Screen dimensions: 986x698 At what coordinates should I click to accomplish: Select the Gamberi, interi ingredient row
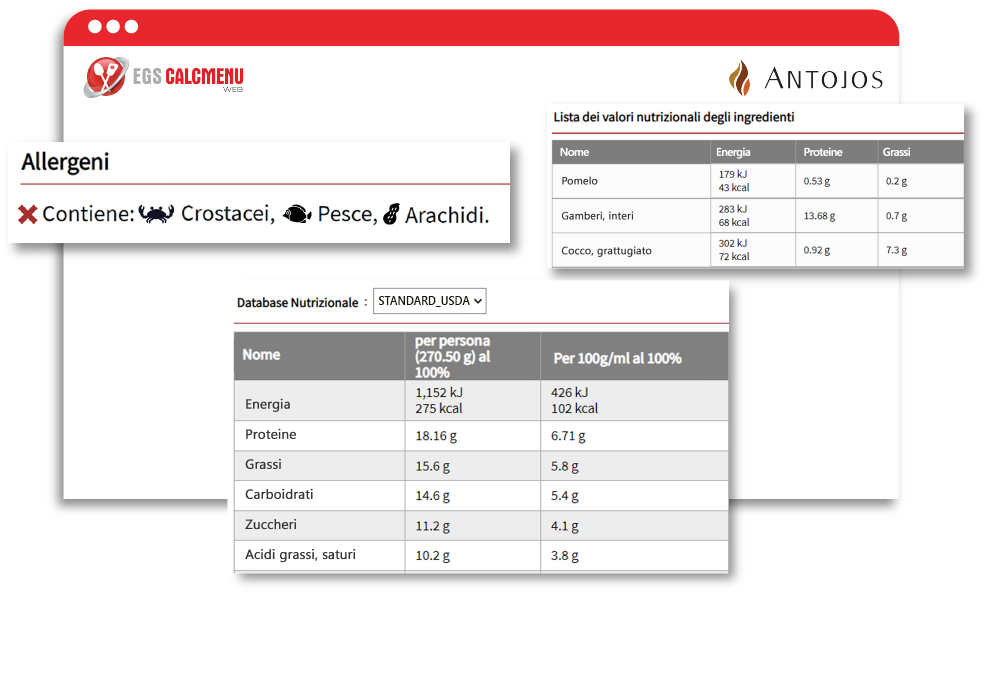597,216
